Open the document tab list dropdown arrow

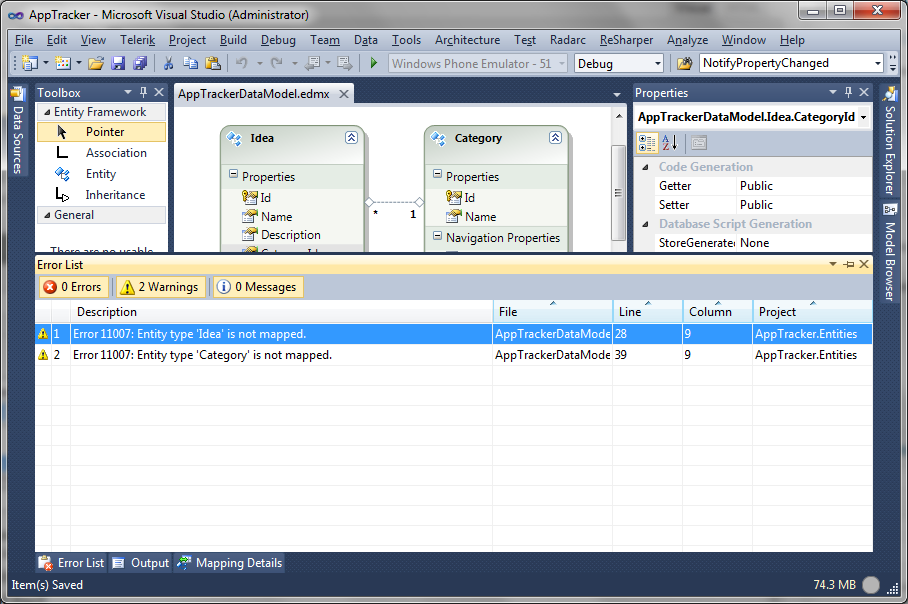[617, 94]
